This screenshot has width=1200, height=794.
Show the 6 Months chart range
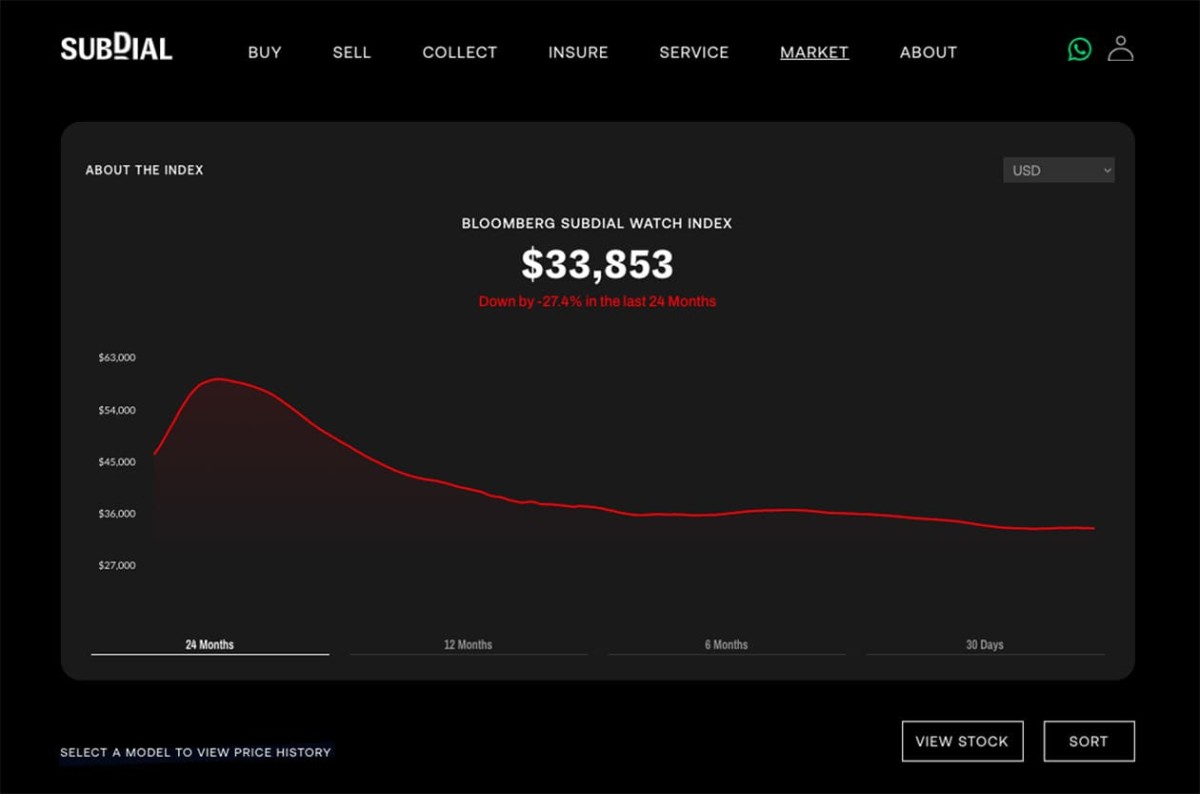click(x=726, y=645)
